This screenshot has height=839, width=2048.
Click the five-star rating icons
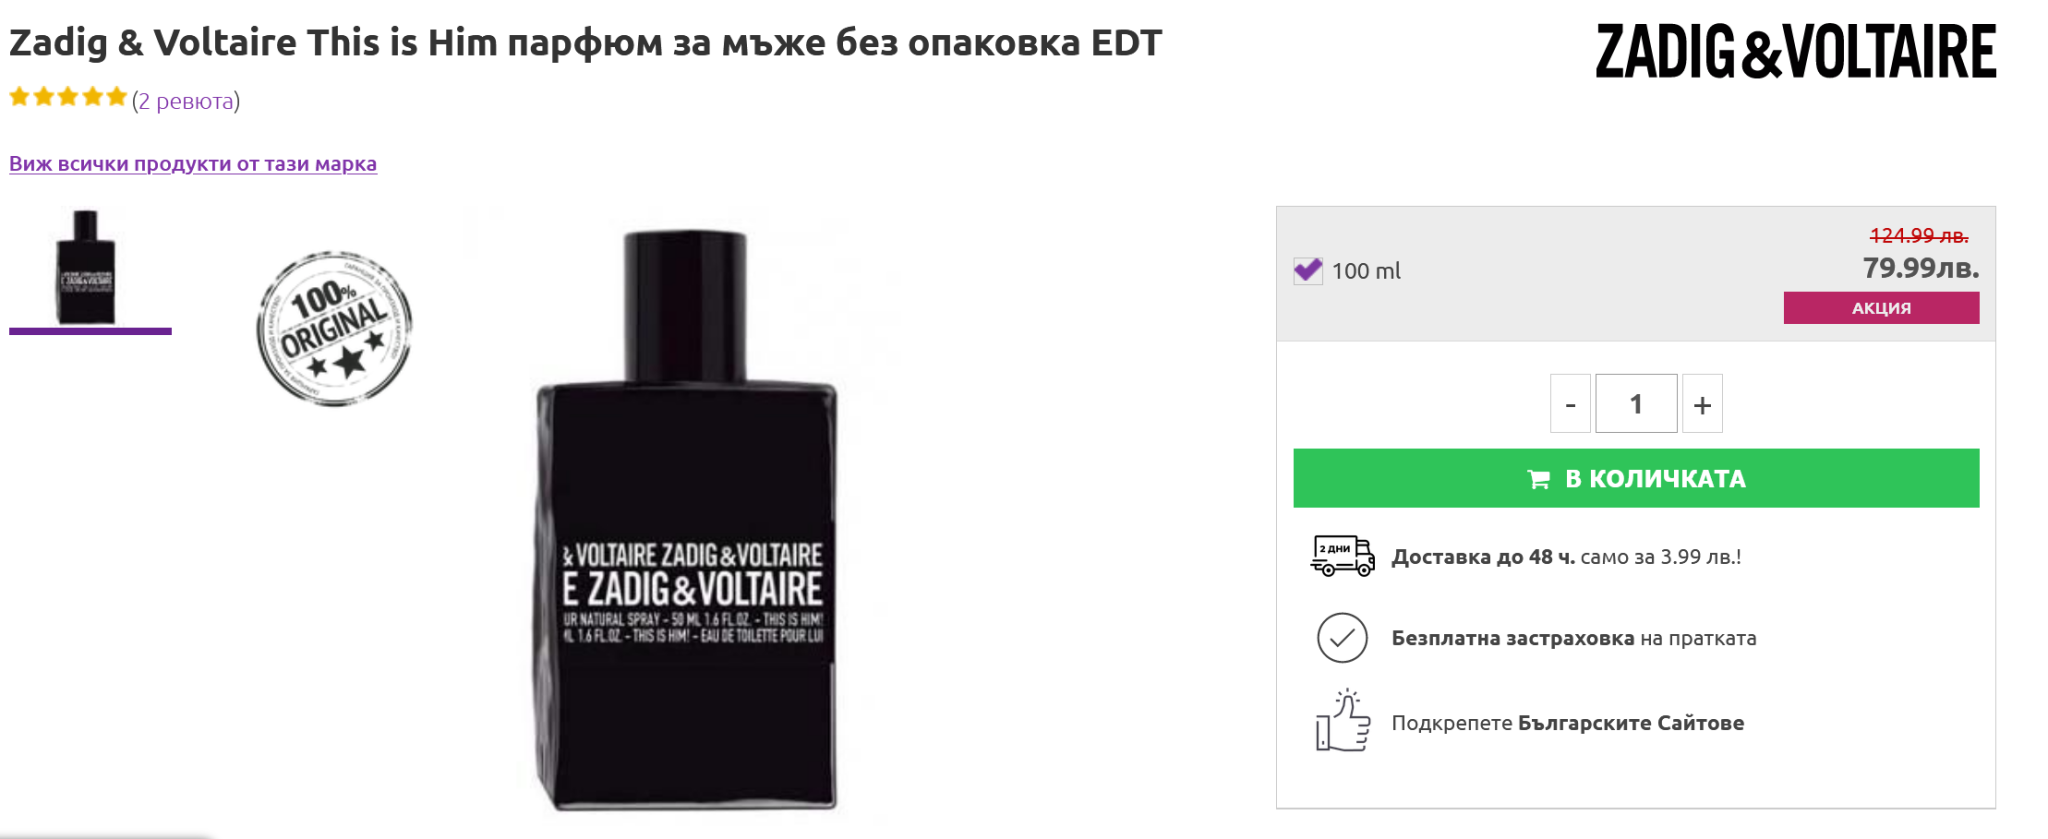pos(68,98)
